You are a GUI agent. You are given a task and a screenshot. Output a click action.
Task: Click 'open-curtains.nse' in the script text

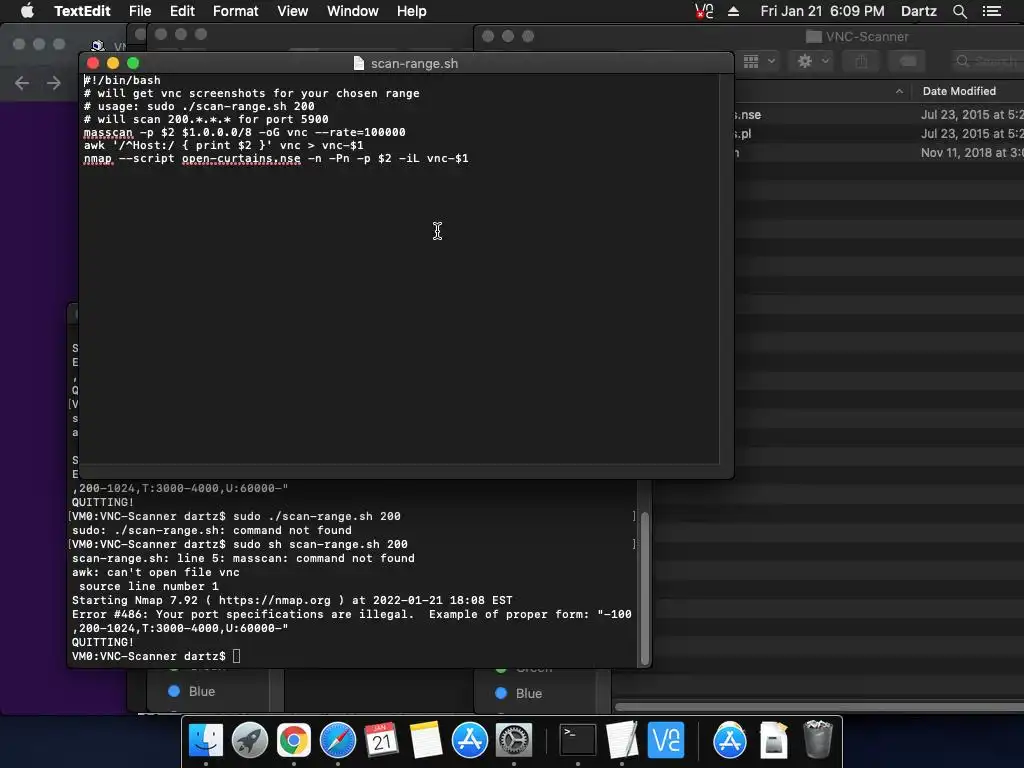(x=241, y=159)
